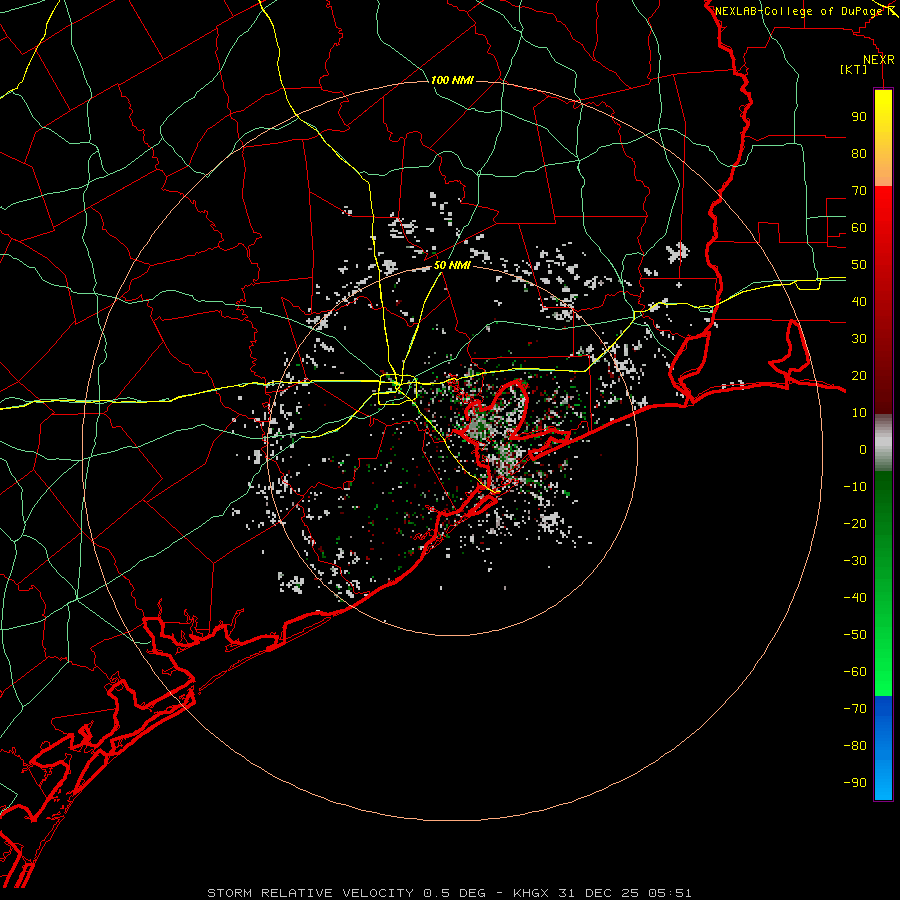
Task: Click the "-50" value on velocity scale
Action: point(855,635)
